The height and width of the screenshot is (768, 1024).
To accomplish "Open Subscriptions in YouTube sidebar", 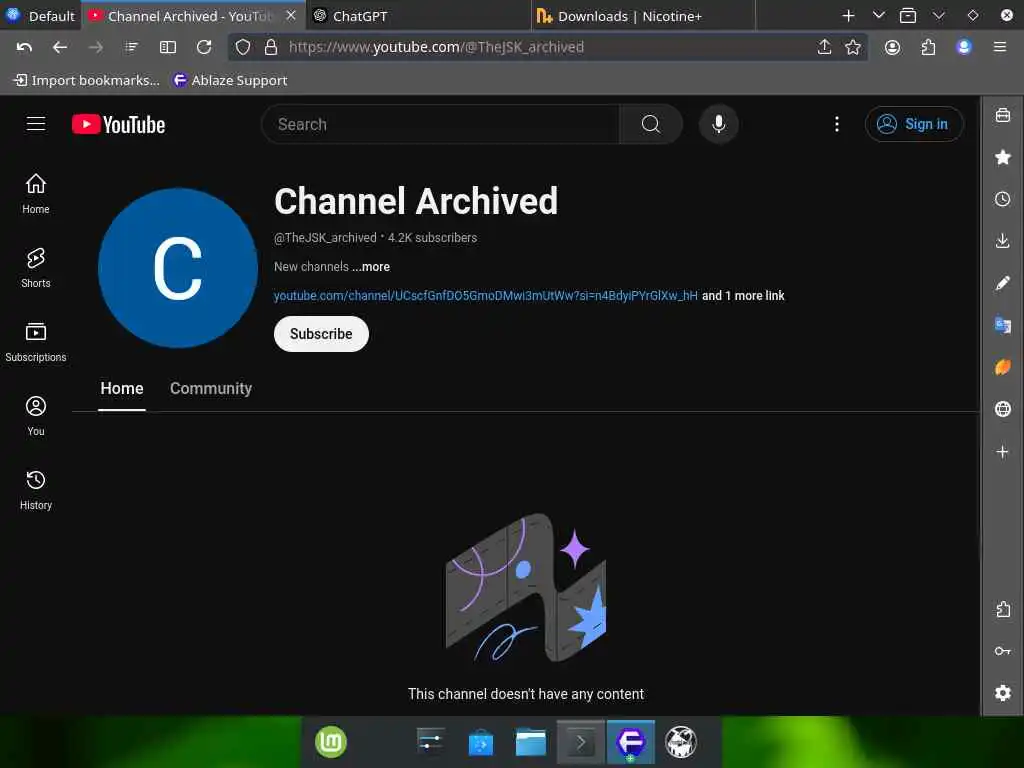I will pos(36,342).
